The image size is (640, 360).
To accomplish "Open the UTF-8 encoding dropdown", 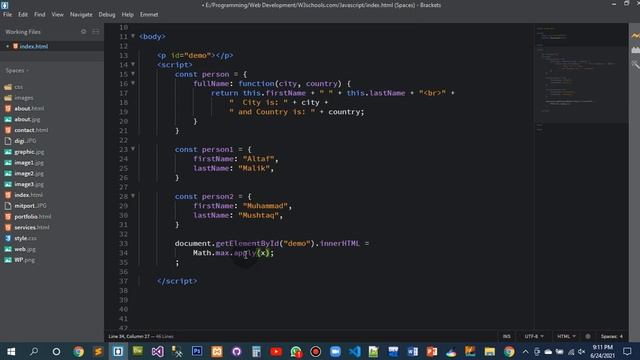I will pyautogui.click(x=534, y=336).
